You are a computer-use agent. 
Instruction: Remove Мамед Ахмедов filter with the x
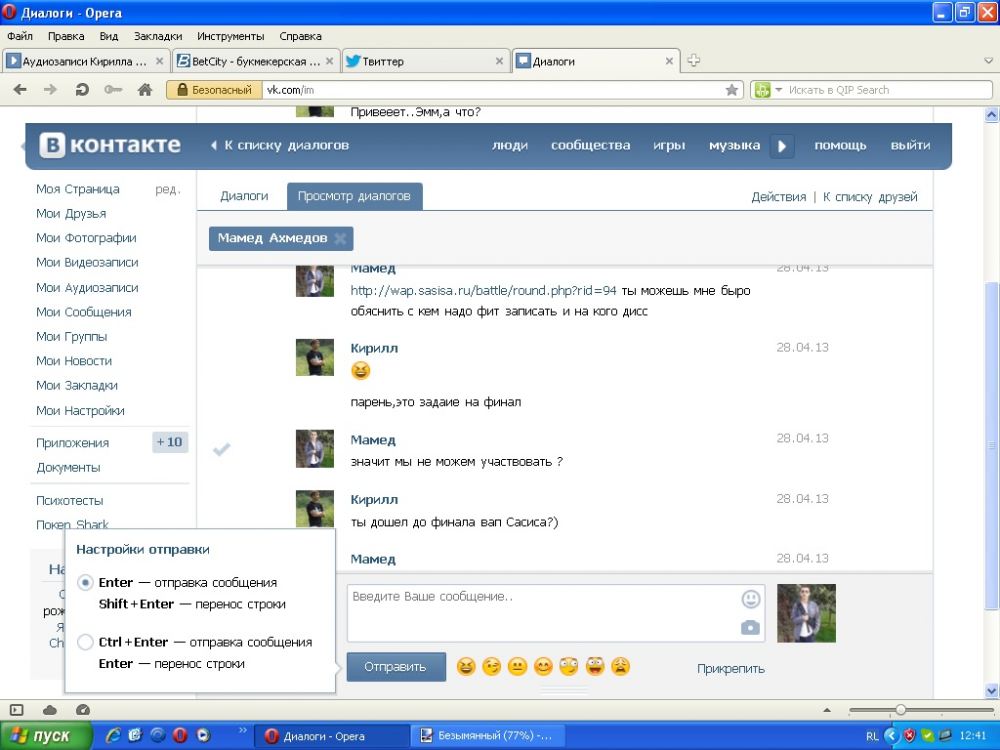[341, 239]
